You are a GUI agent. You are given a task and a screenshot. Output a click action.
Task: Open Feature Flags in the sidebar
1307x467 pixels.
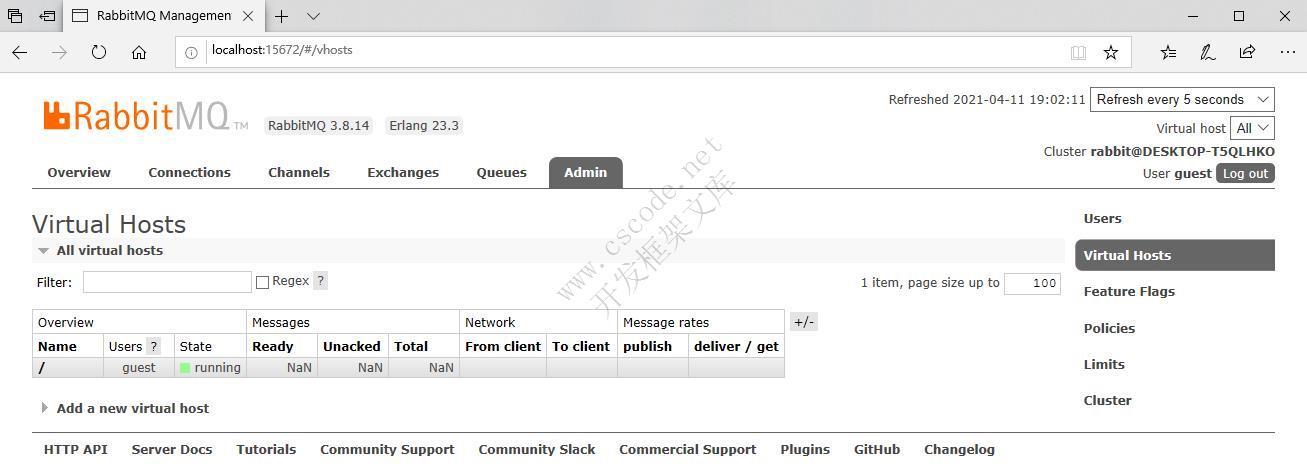click(1129, 291)
